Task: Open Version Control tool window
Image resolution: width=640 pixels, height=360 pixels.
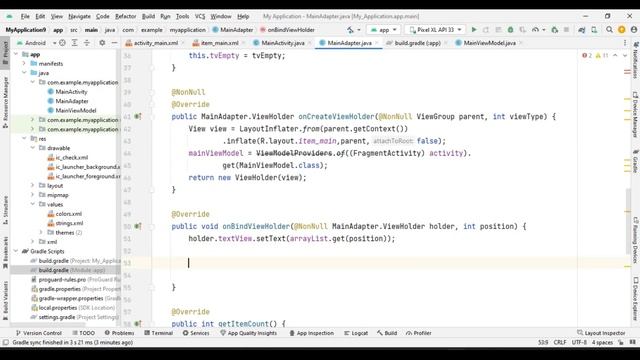Action: [38, 333]
